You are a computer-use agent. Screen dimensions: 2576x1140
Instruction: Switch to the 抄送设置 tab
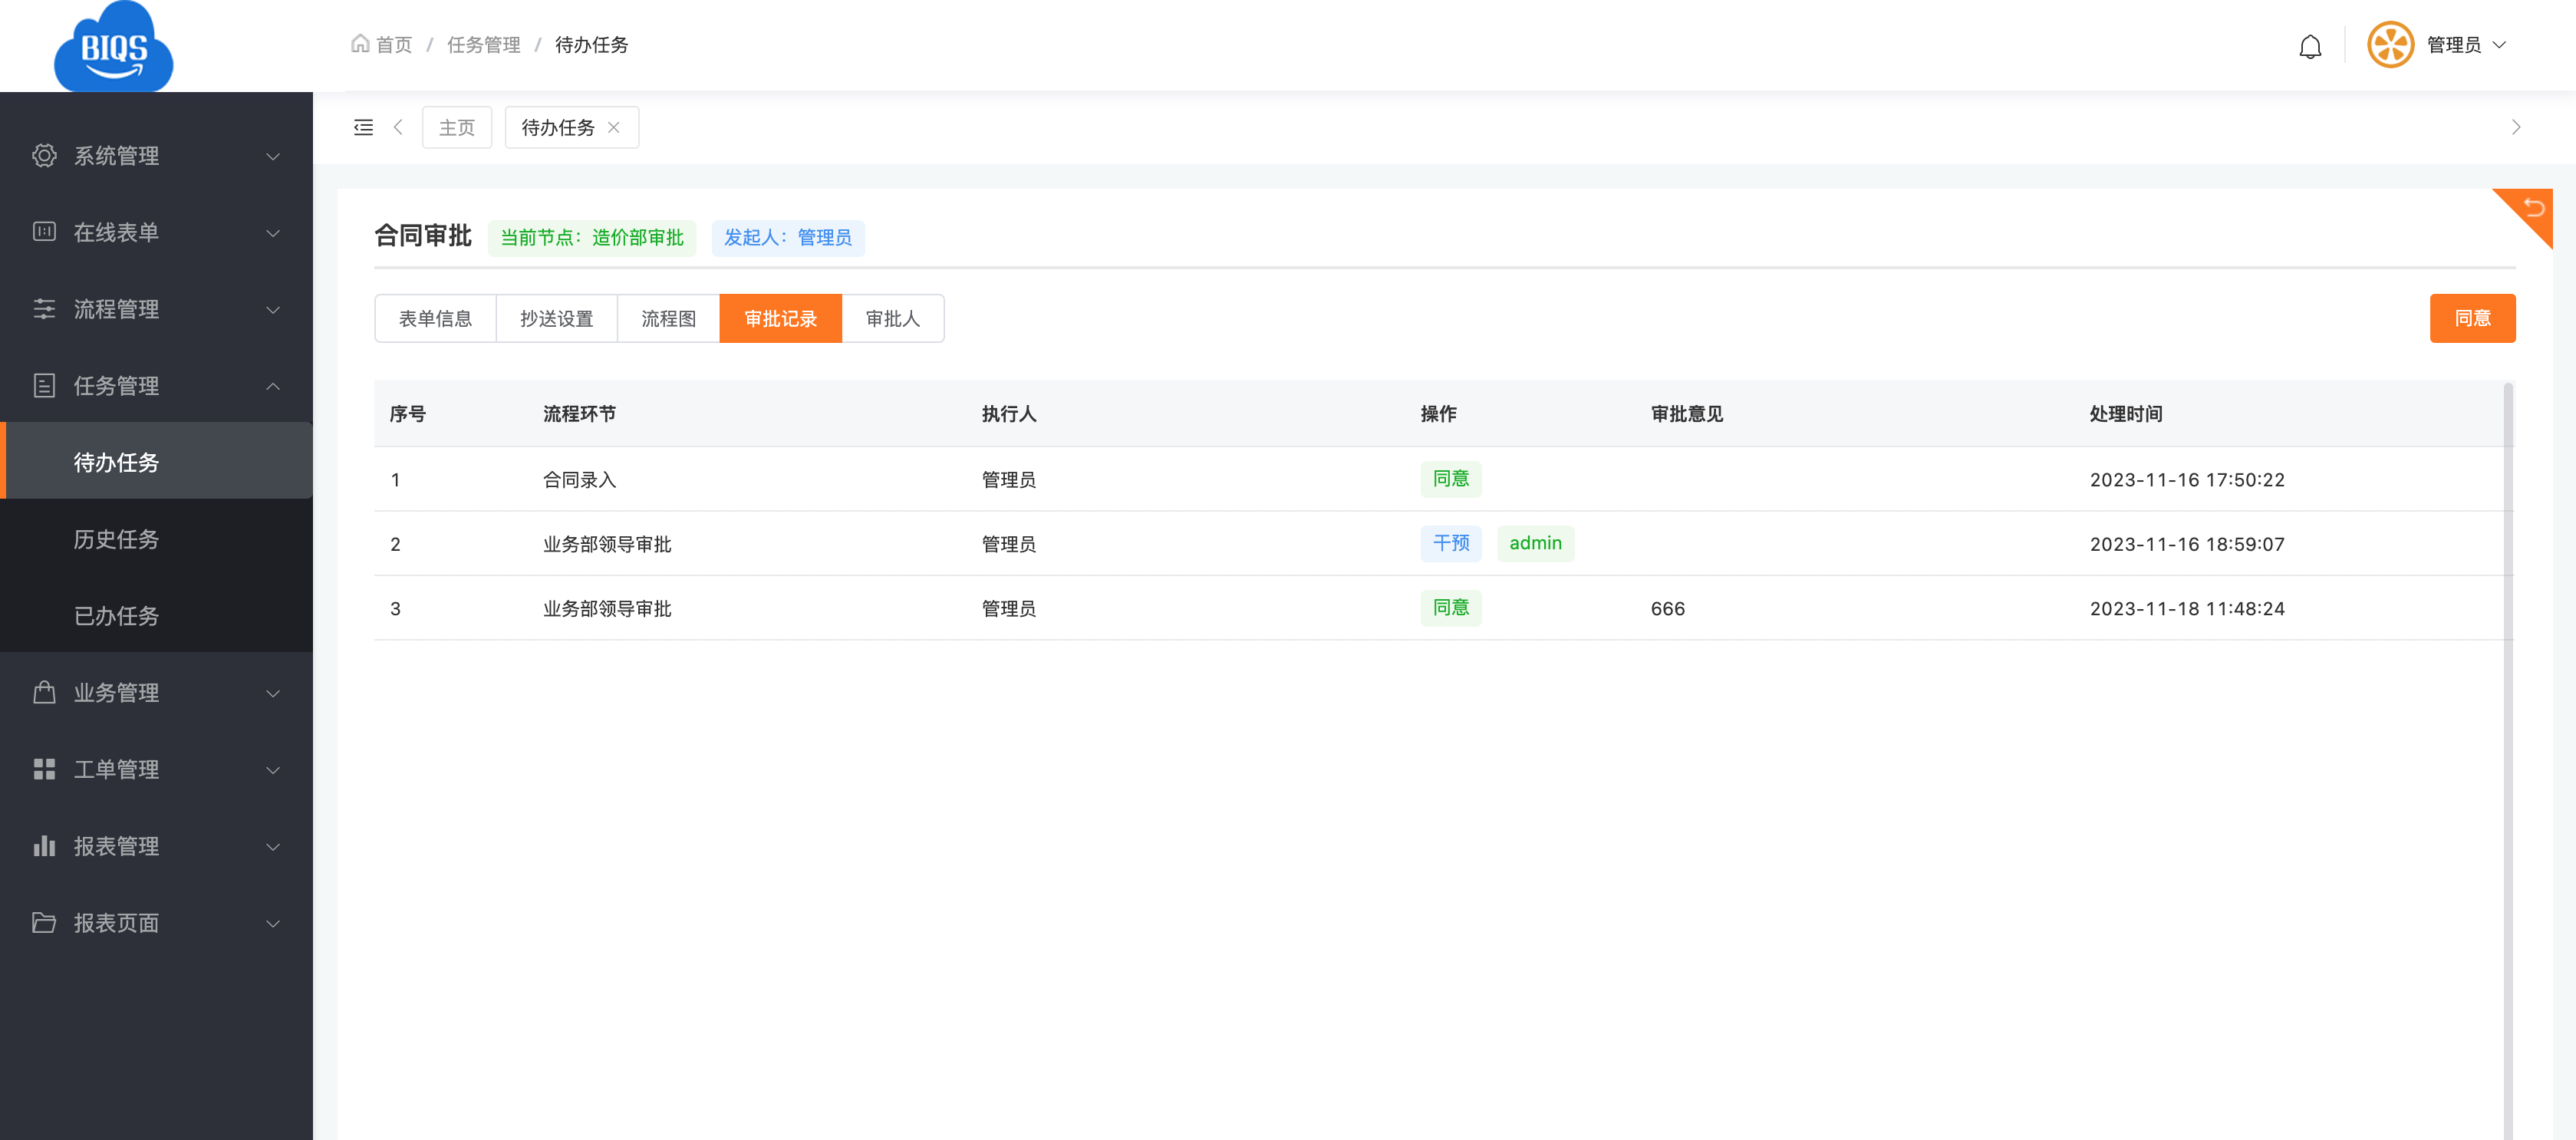click(557, 319)
